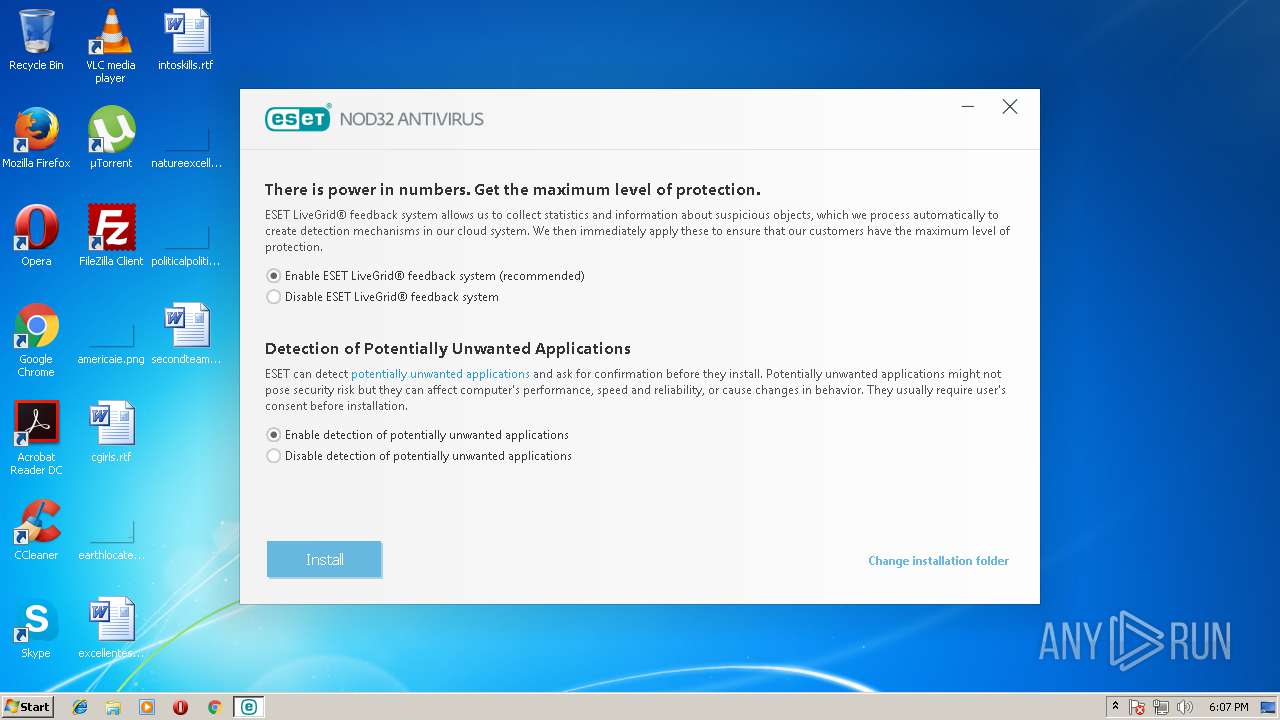The height and width of the screenshot is (720, 1280).
Task: Show hidden system tray icons
Action: (x=1115, y=707)
